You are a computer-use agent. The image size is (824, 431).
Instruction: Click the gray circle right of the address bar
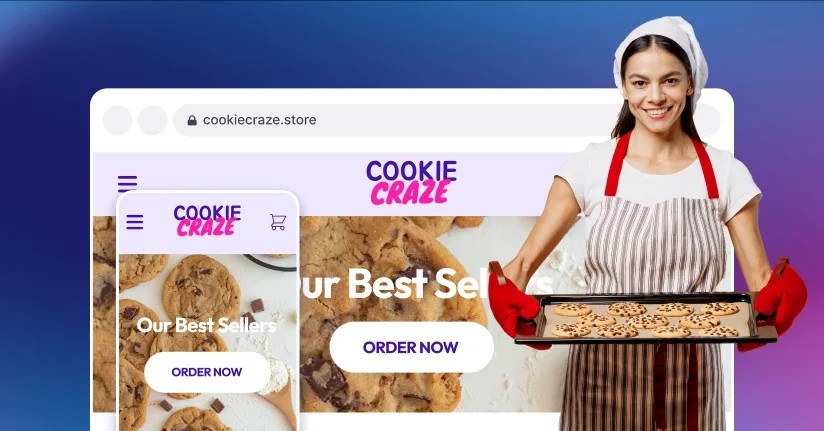[707, 120]
